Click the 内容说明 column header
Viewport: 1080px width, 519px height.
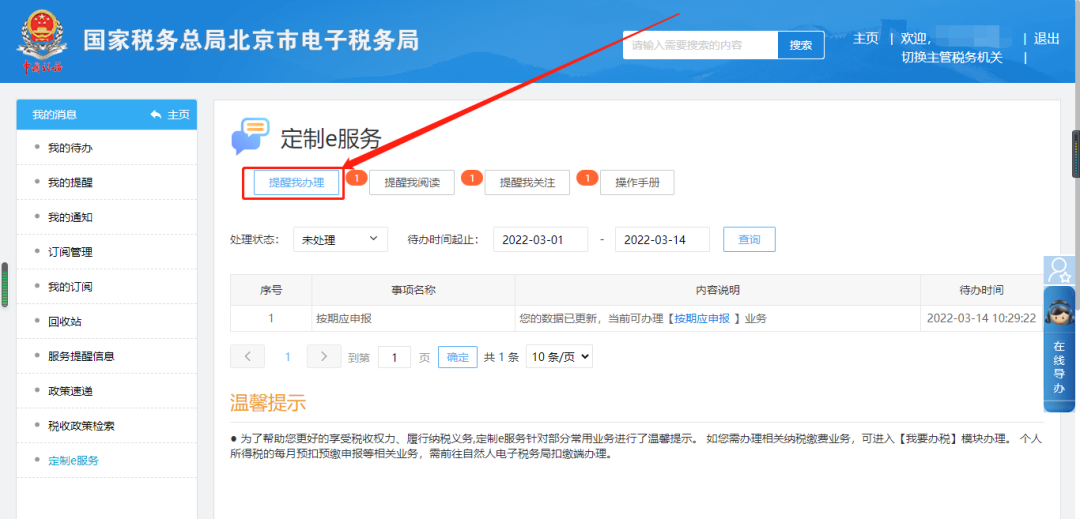[718, 290]
